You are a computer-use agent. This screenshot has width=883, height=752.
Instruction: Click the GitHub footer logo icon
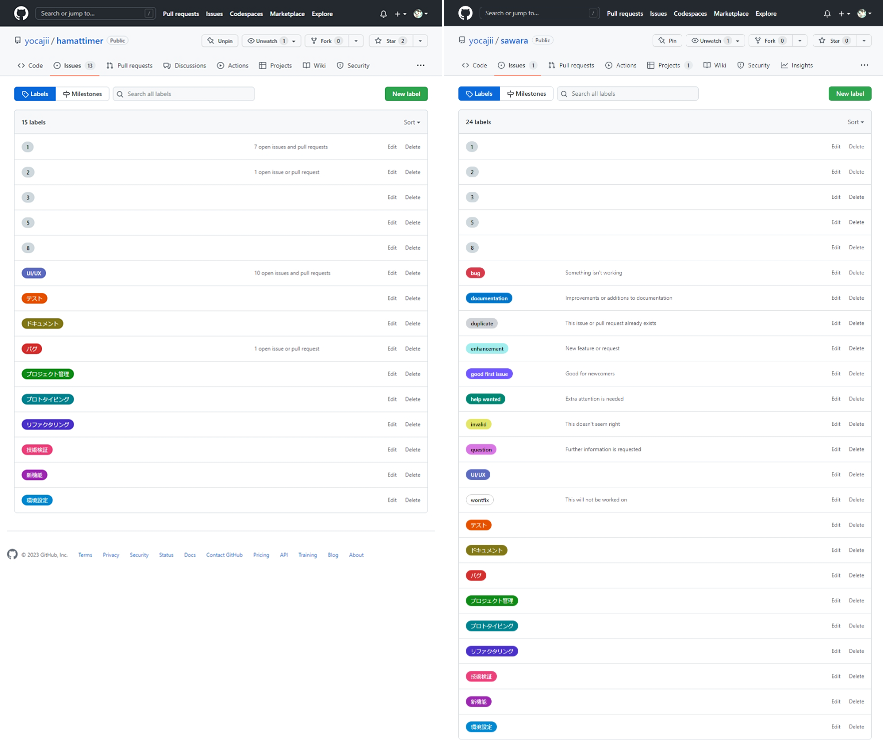point(12,554)
